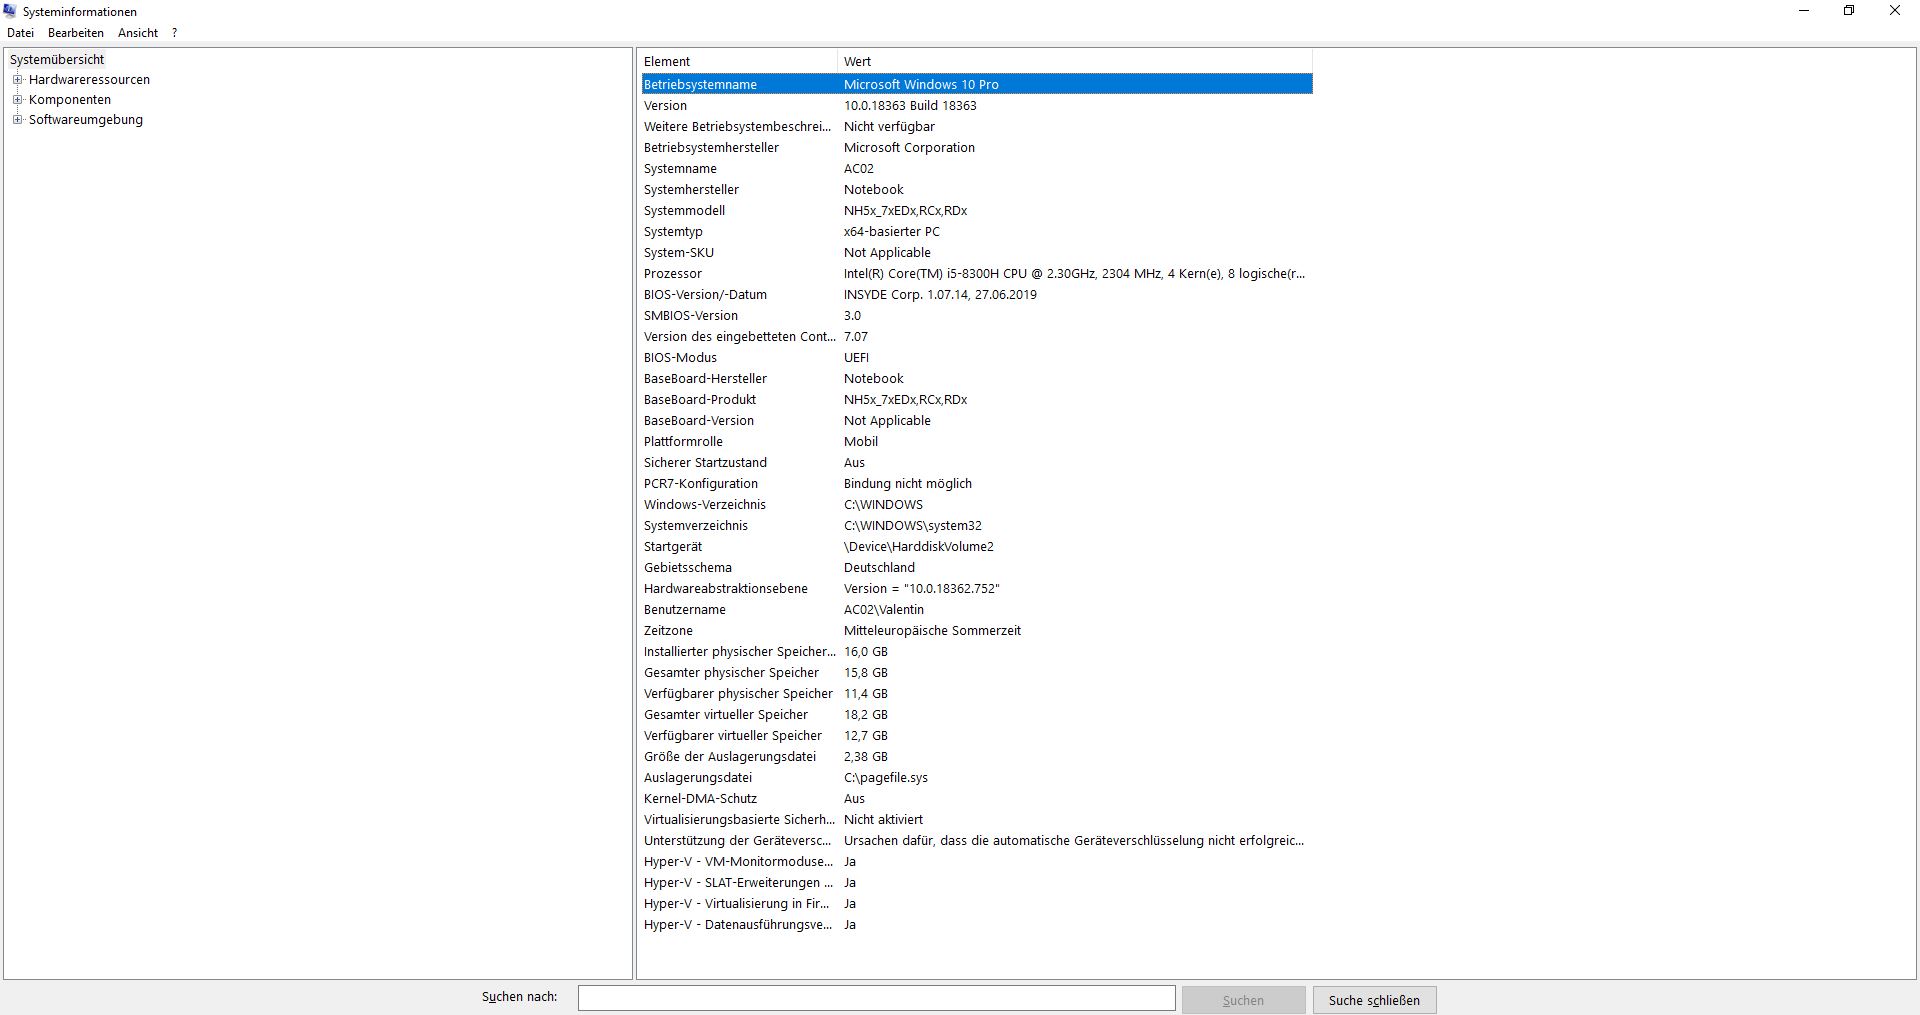Select the Installierter physischer Speicher row

pyautogui.click(x=977, y=652)
